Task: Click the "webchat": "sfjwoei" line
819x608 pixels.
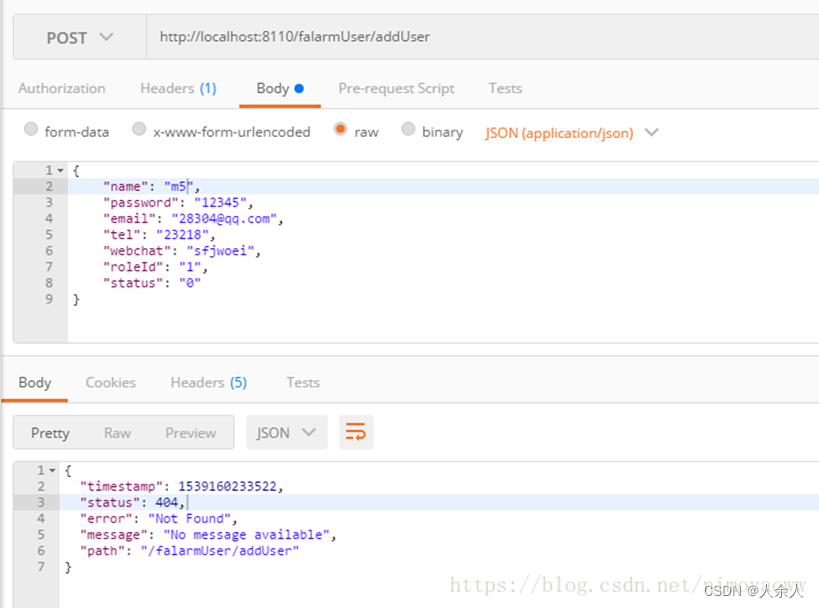Action: pyautogui.click(x=182, y=251)
